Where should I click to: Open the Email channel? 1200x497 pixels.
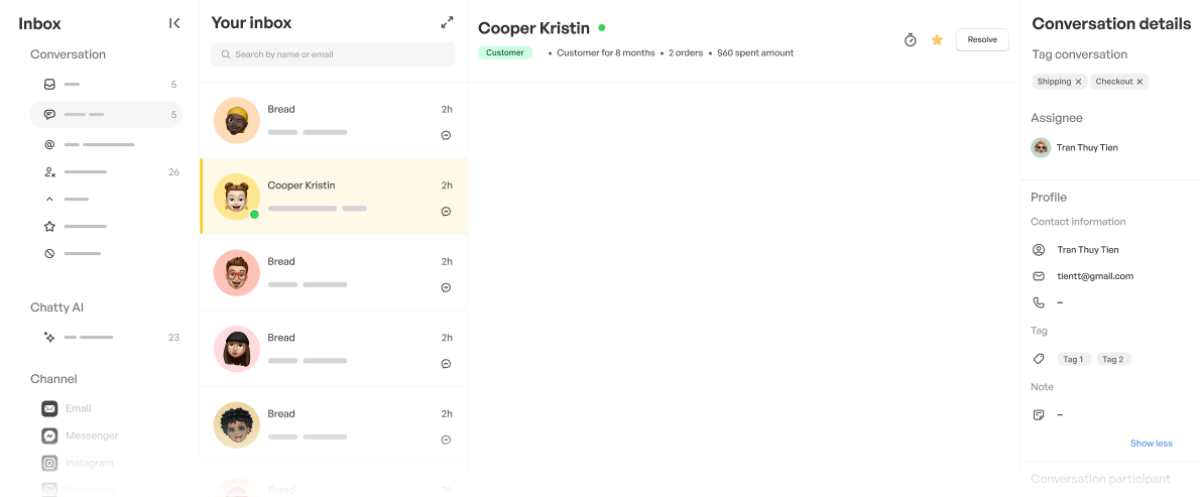[78, 408]
